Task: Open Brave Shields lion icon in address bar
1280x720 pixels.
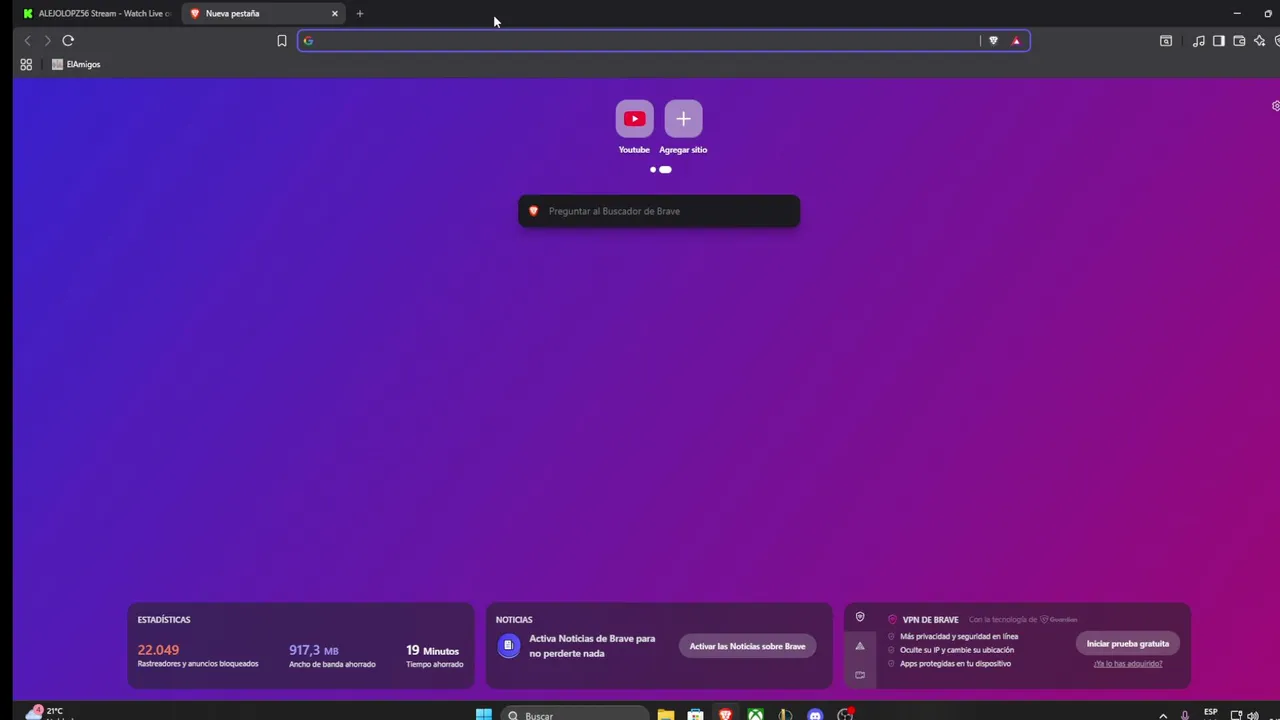Action: (993, 41)
